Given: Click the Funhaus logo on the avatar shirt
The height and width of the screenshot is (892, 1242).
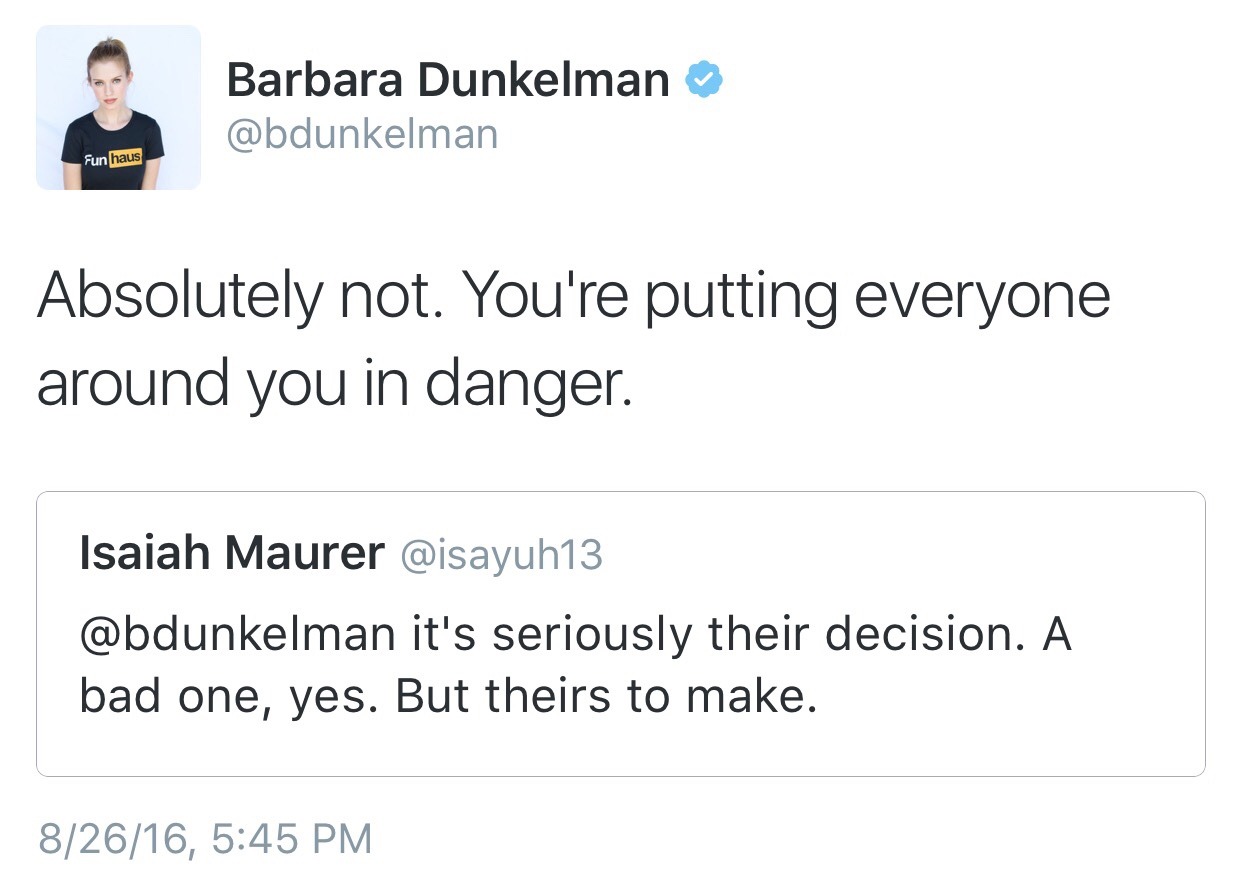Looking at the screenshot, I should click(112, 157).
